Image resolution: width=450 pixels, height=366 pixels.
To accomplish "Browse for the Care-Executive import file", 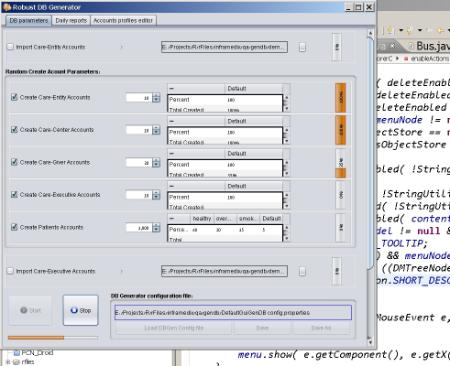I will pos(302,271).
